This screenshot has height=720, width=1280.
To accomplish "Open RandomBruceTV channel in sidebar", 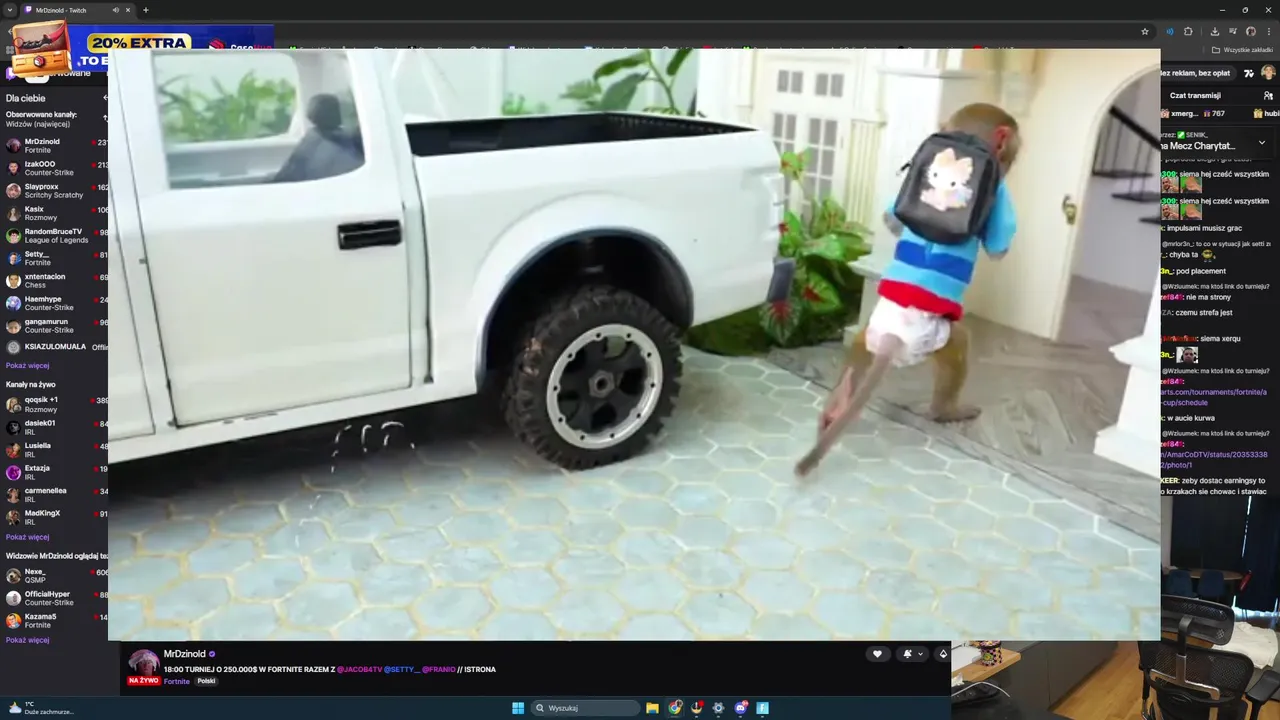I will pyautogui.click(x=55, y=235).
